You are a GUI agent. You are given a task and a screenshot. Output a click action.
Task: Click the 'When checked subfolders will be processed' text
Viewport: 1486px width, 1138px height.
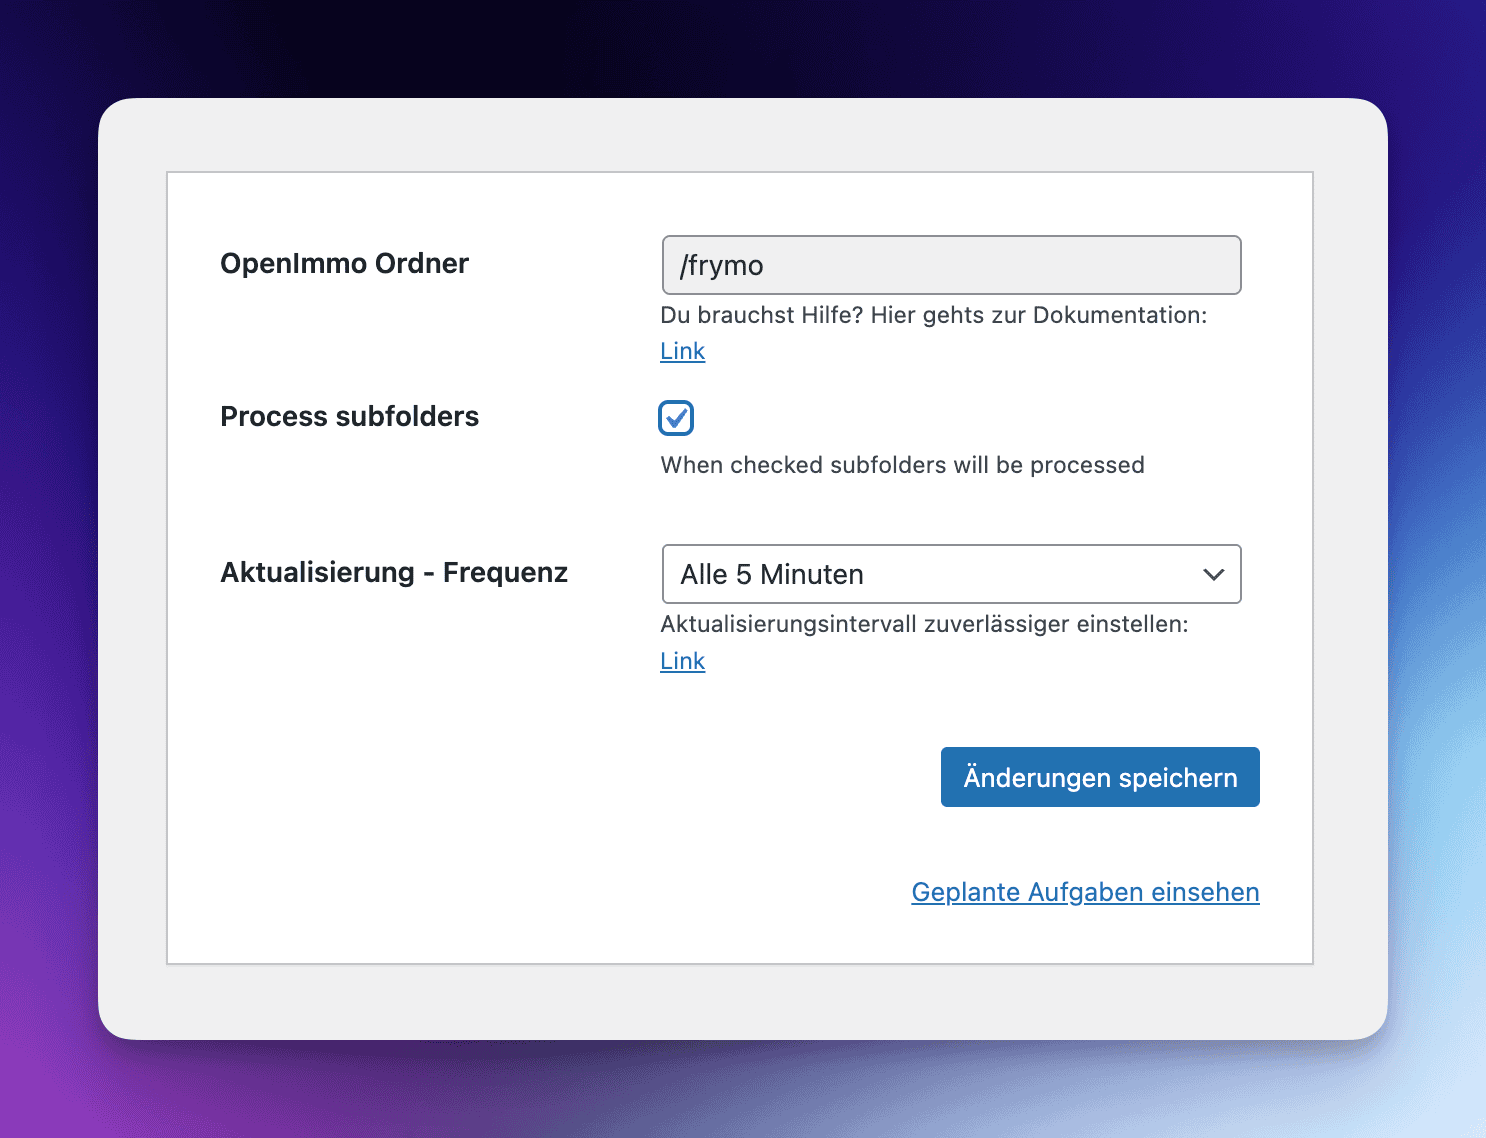pyautogui.click(x=902, y=465)
